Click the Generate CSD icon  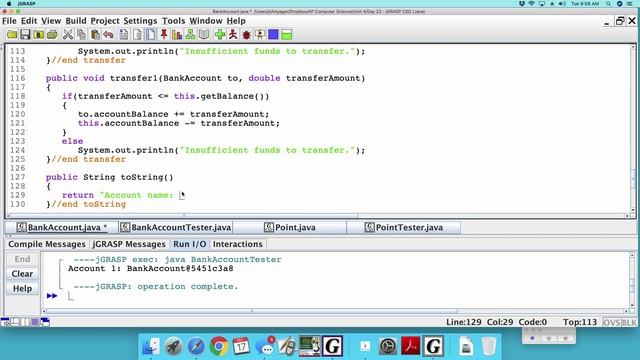point(124,35)
